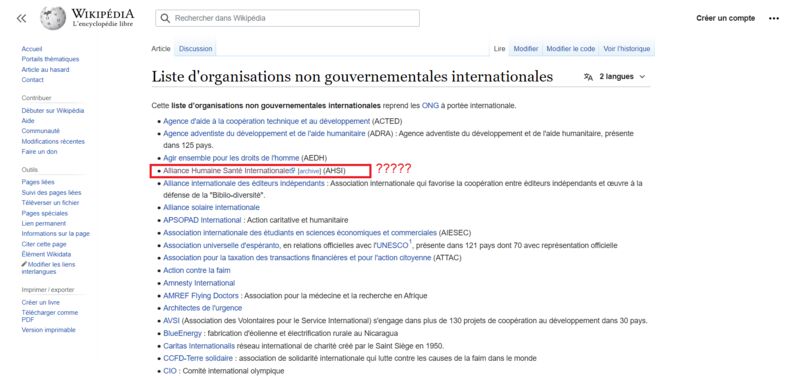Click the translate languages icon
Screen dimensions: 800x376
[588, 77]
